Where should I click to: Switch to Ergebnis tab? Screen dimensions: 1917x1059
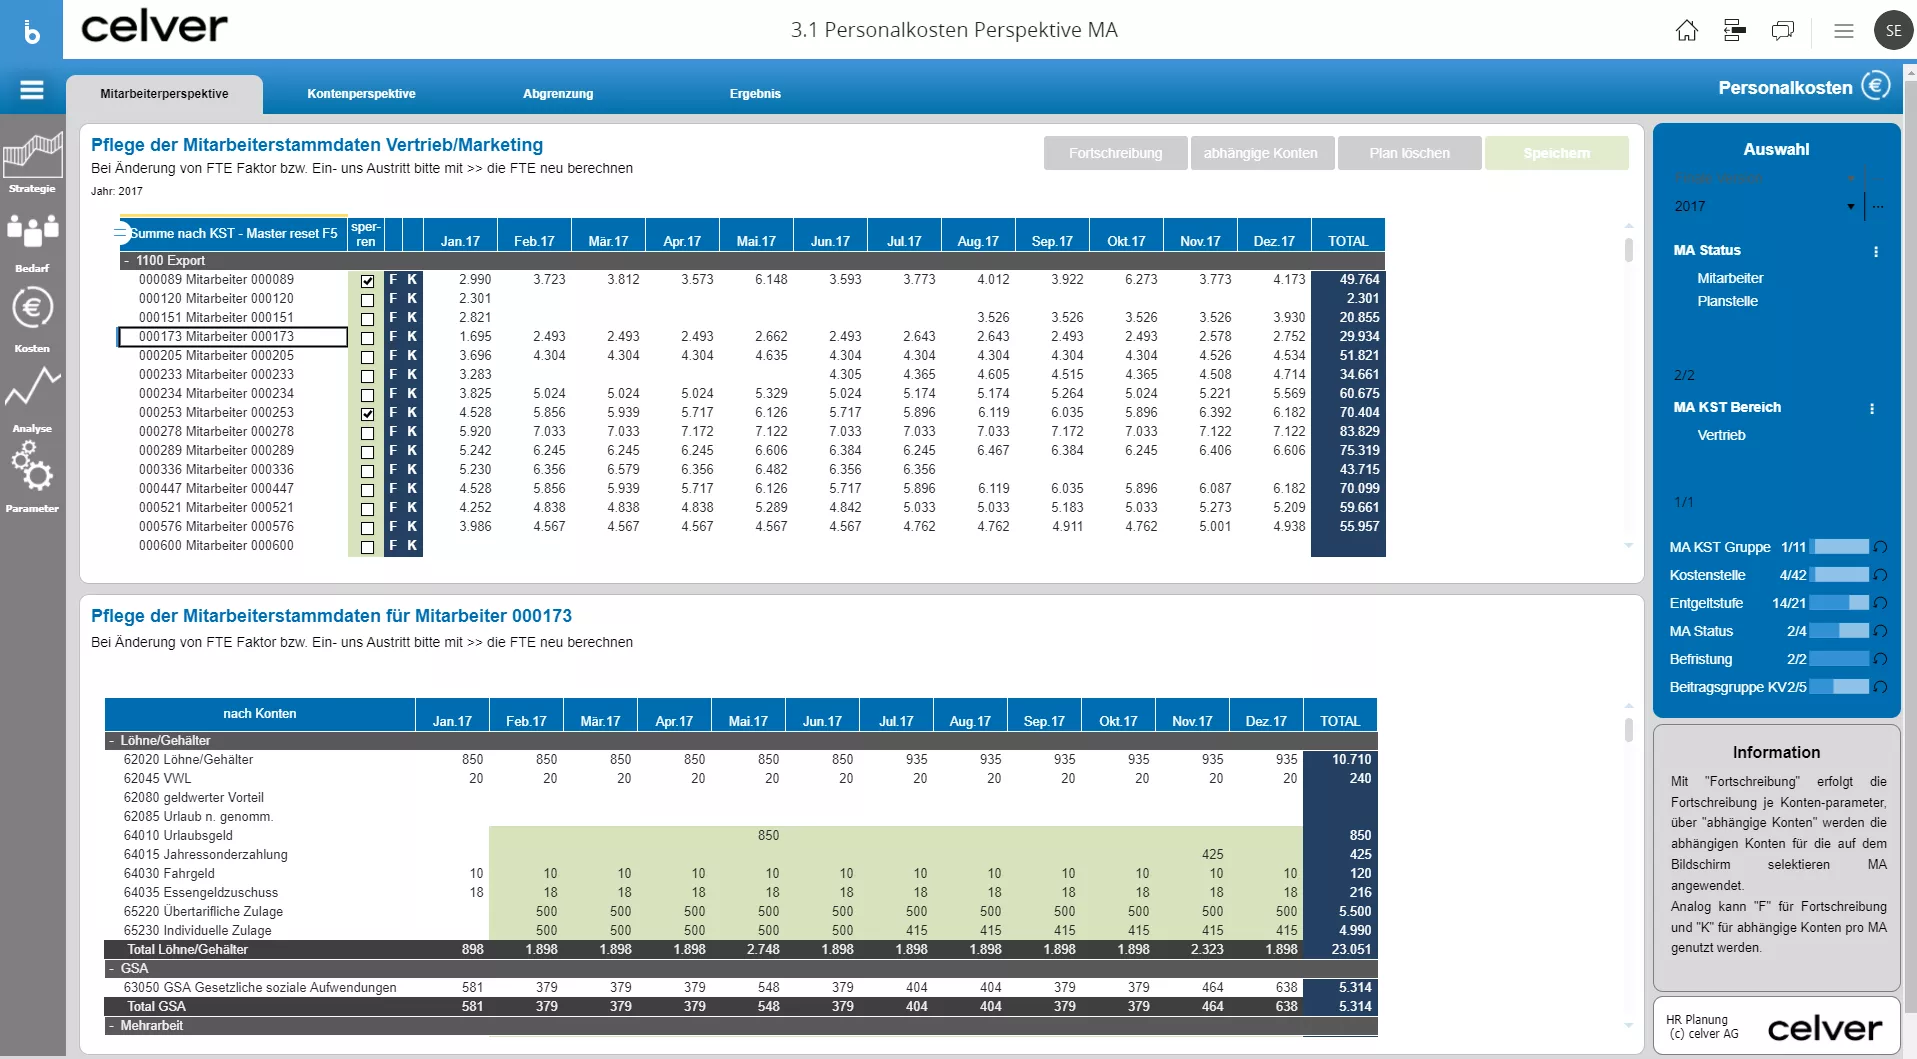pyautogui.click(x=755, y=94)
